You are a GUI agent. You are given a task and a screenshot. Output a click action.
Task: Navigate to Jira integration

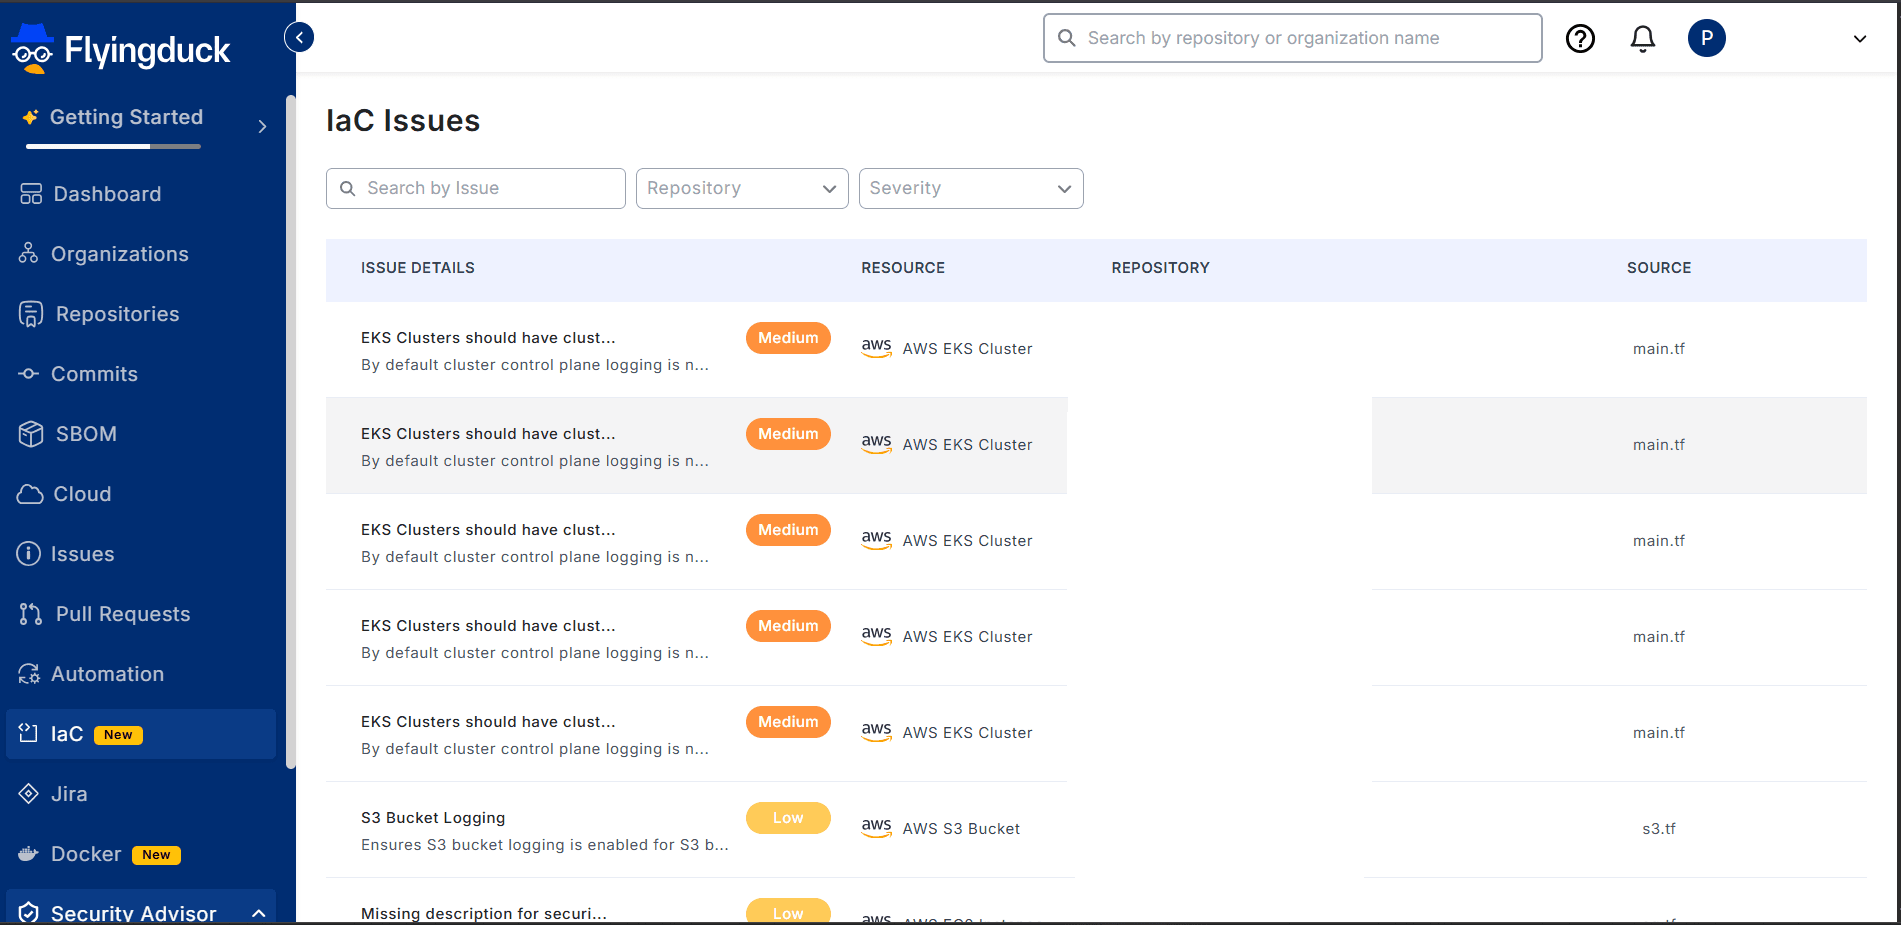click(69, 794)
